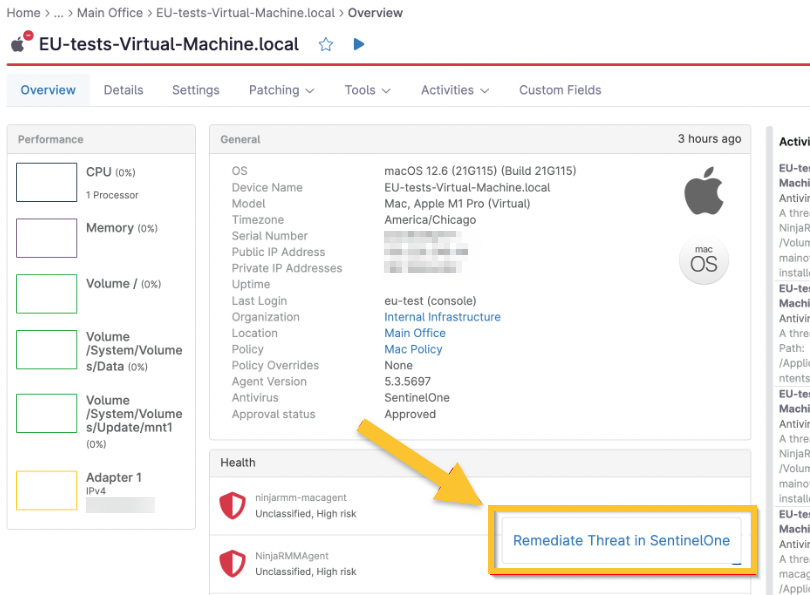The height and width of the screenshot is (595, 810).
Task: Click red shield icon for ninjarmm-macagent
Action: (233, 506)
